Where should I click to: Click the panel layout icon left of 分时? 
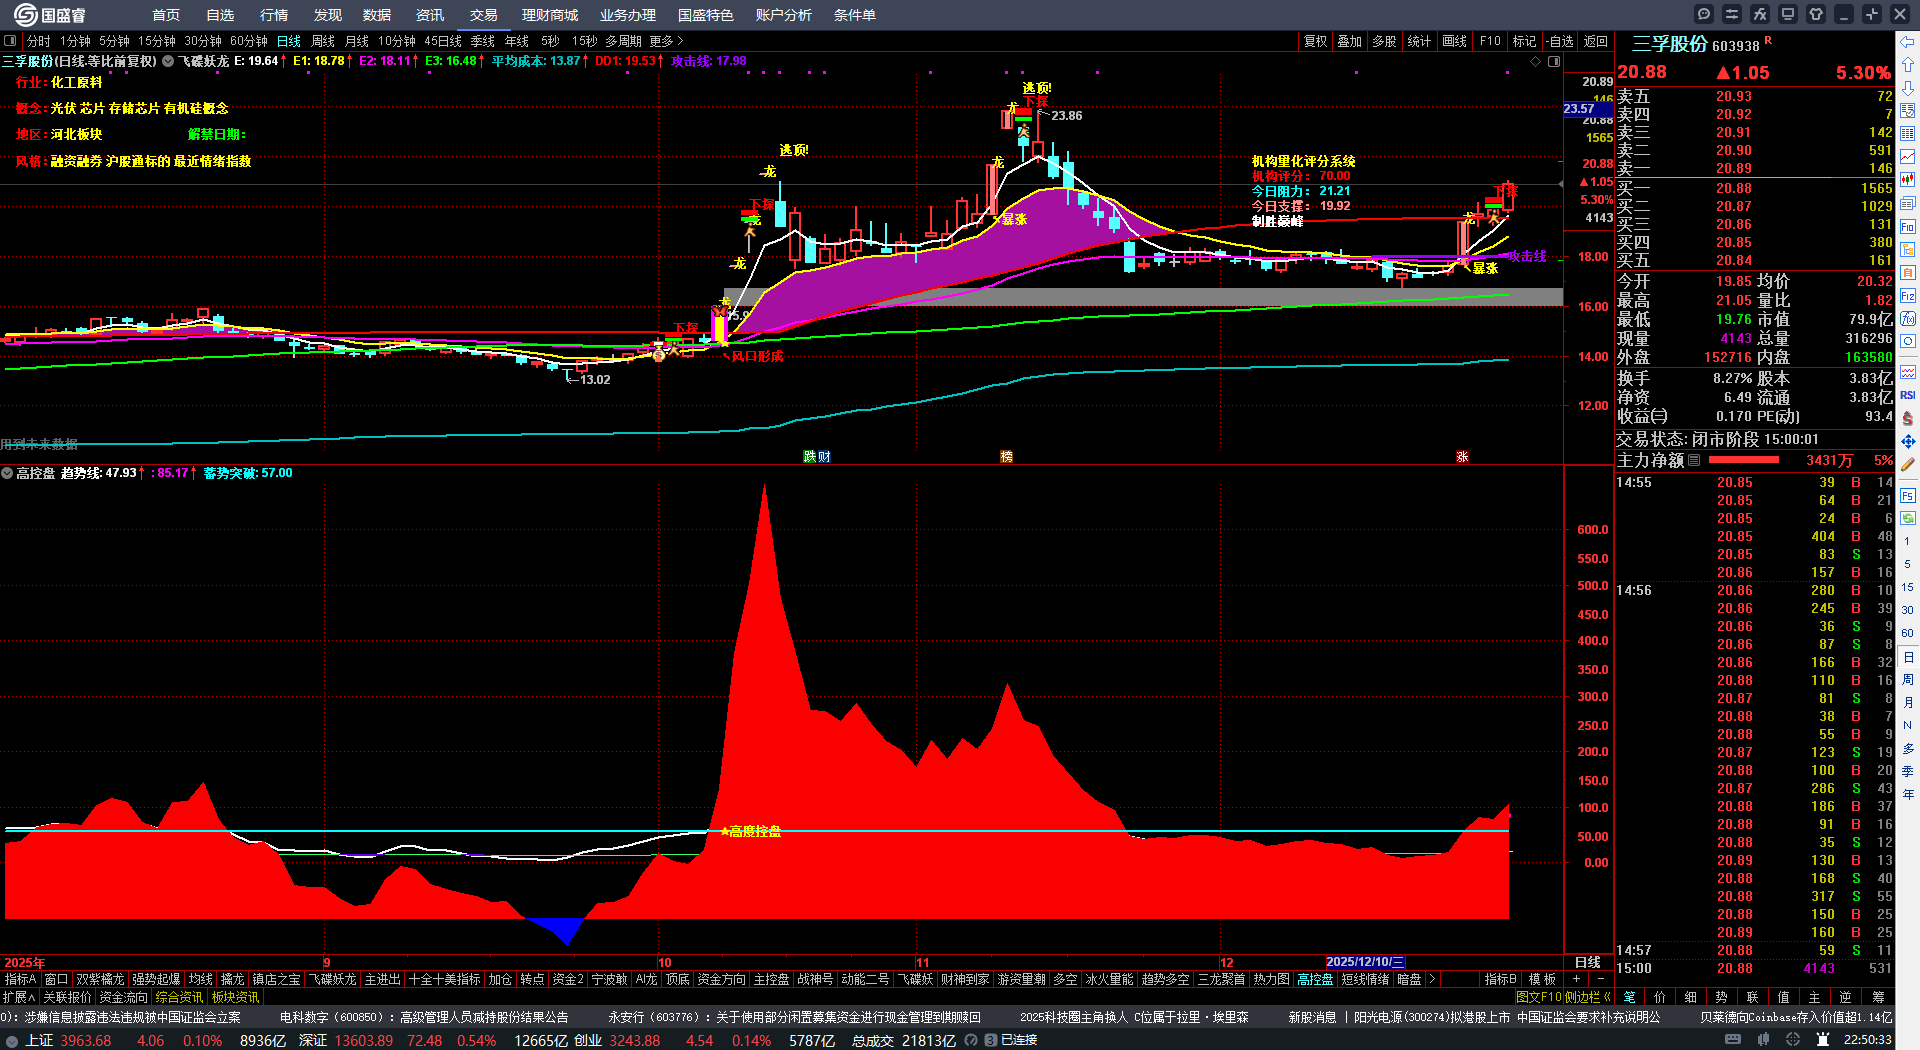point(10,41)
